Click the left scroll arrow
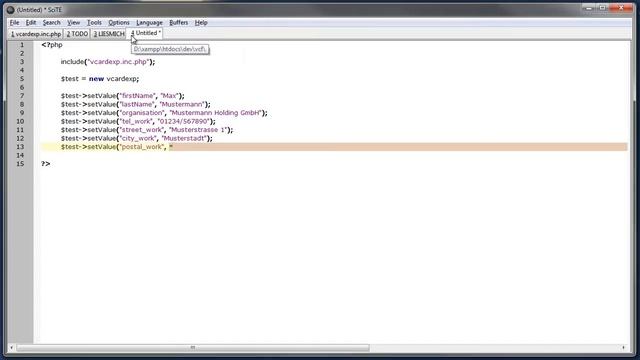This screenshot has width=640, height=360. pyautogui.click(x=11, y=347)
